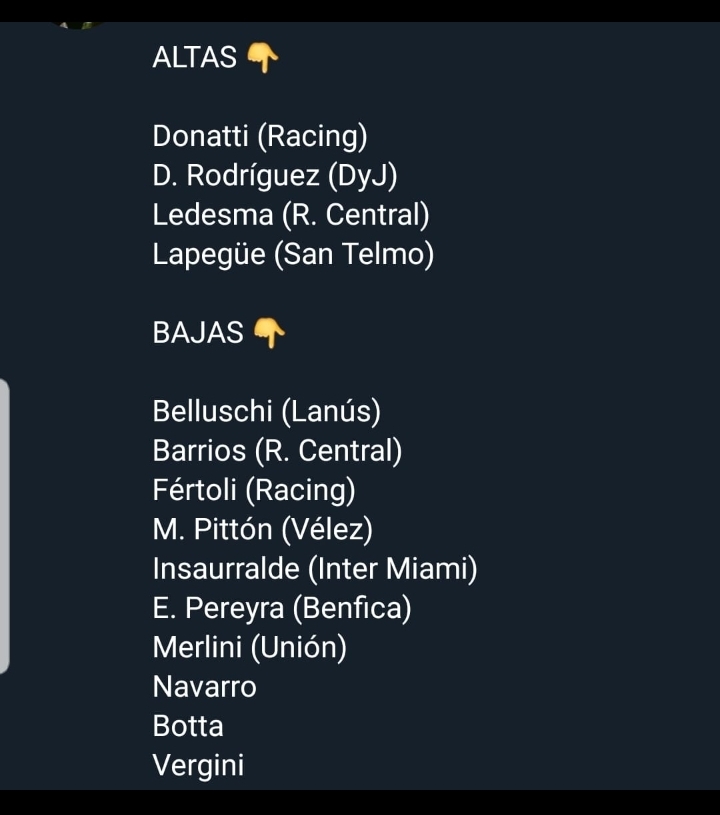Image resolution: width=720 pixels, height=815 pixels.
Task: Tap the Donatti (Racing) line
Action: (x=260, y=136)
